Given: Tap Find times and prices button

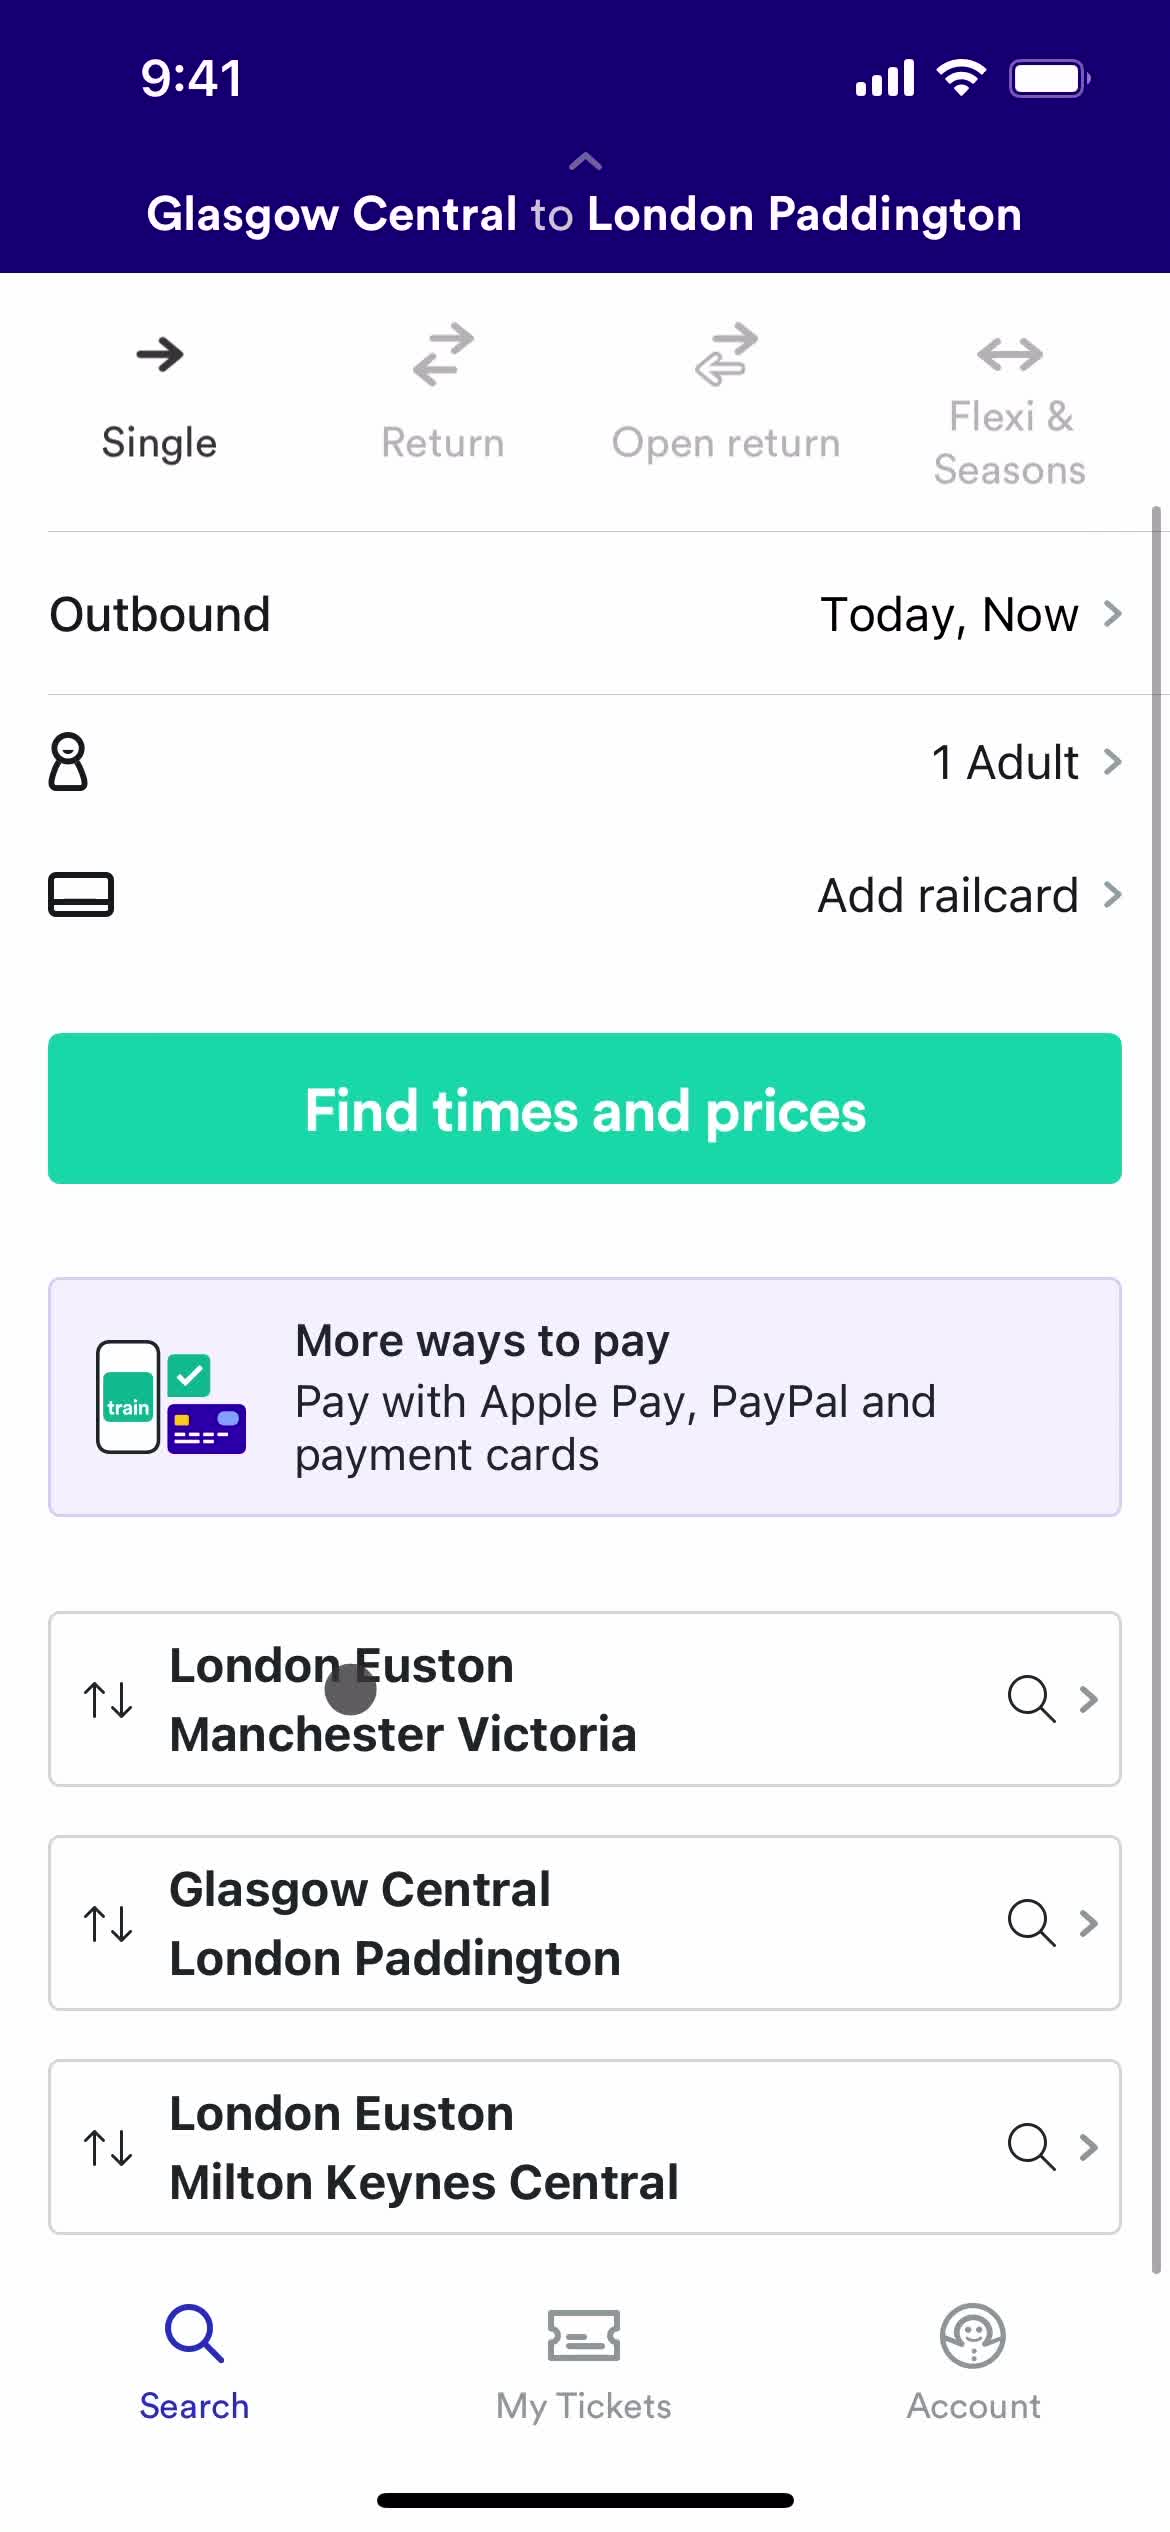Looking at the screenshot, I should 585,1109.
